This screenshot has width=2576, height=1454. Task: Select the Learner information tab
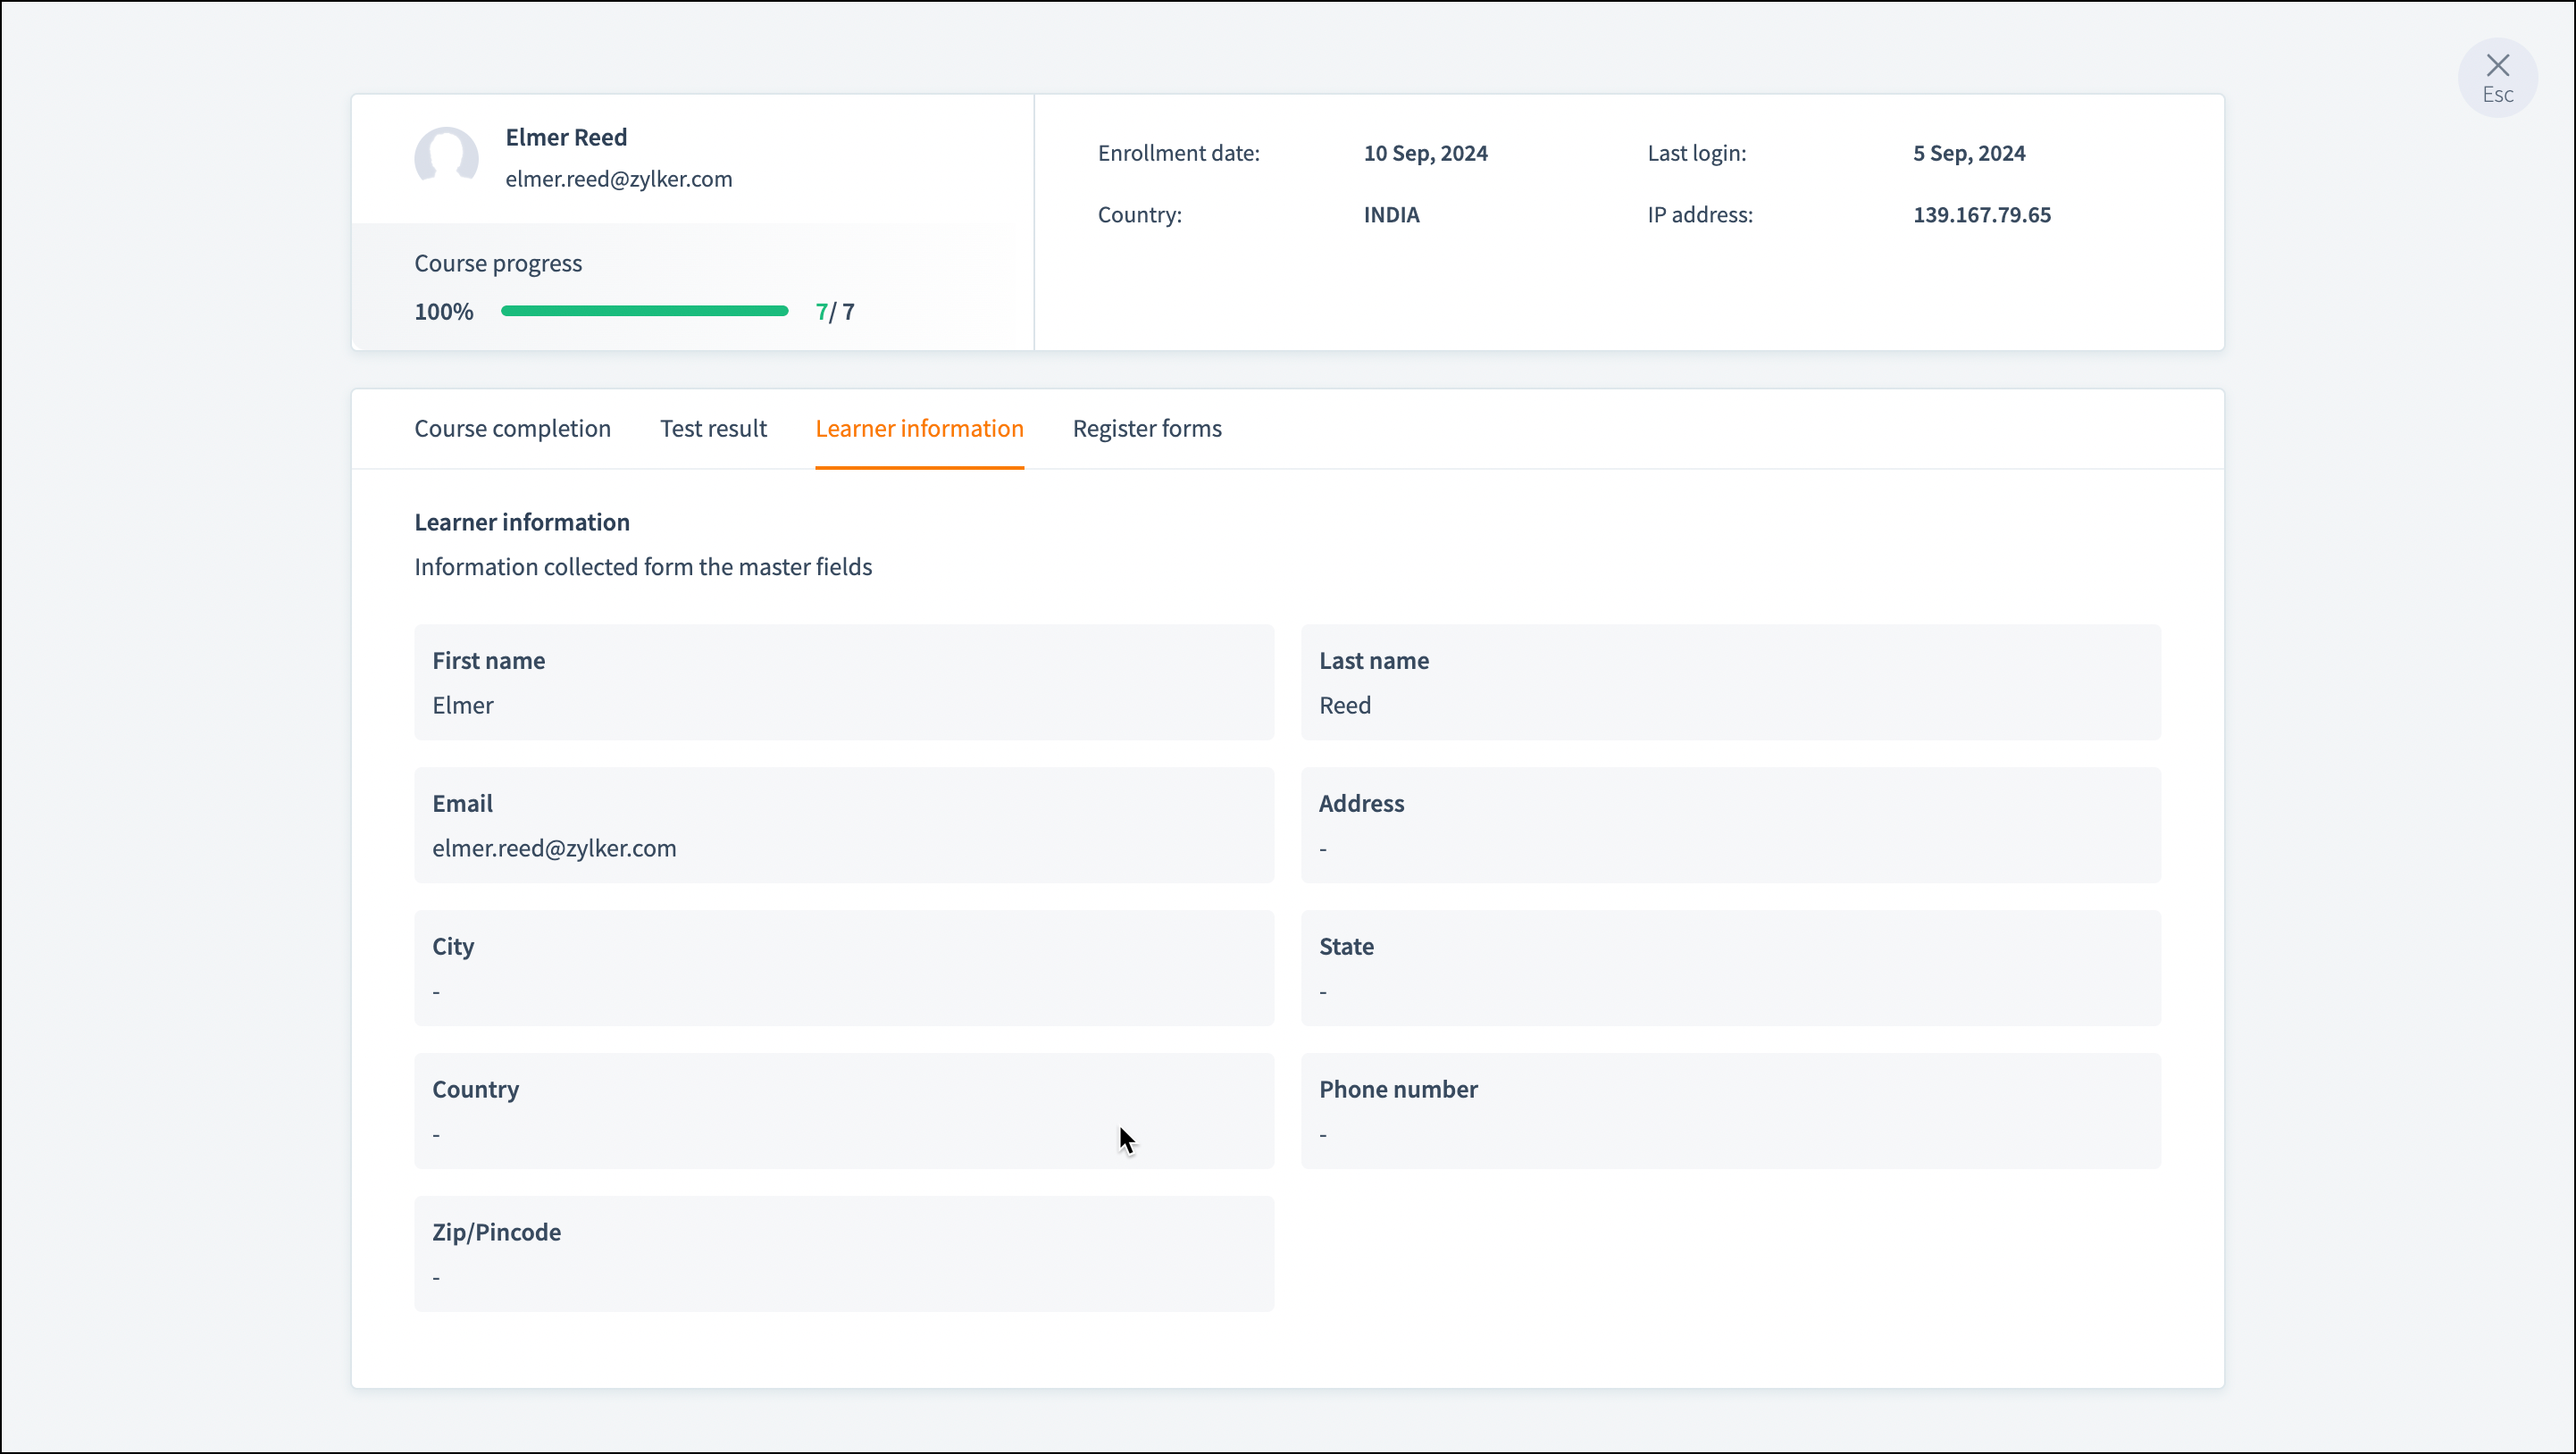919,428
